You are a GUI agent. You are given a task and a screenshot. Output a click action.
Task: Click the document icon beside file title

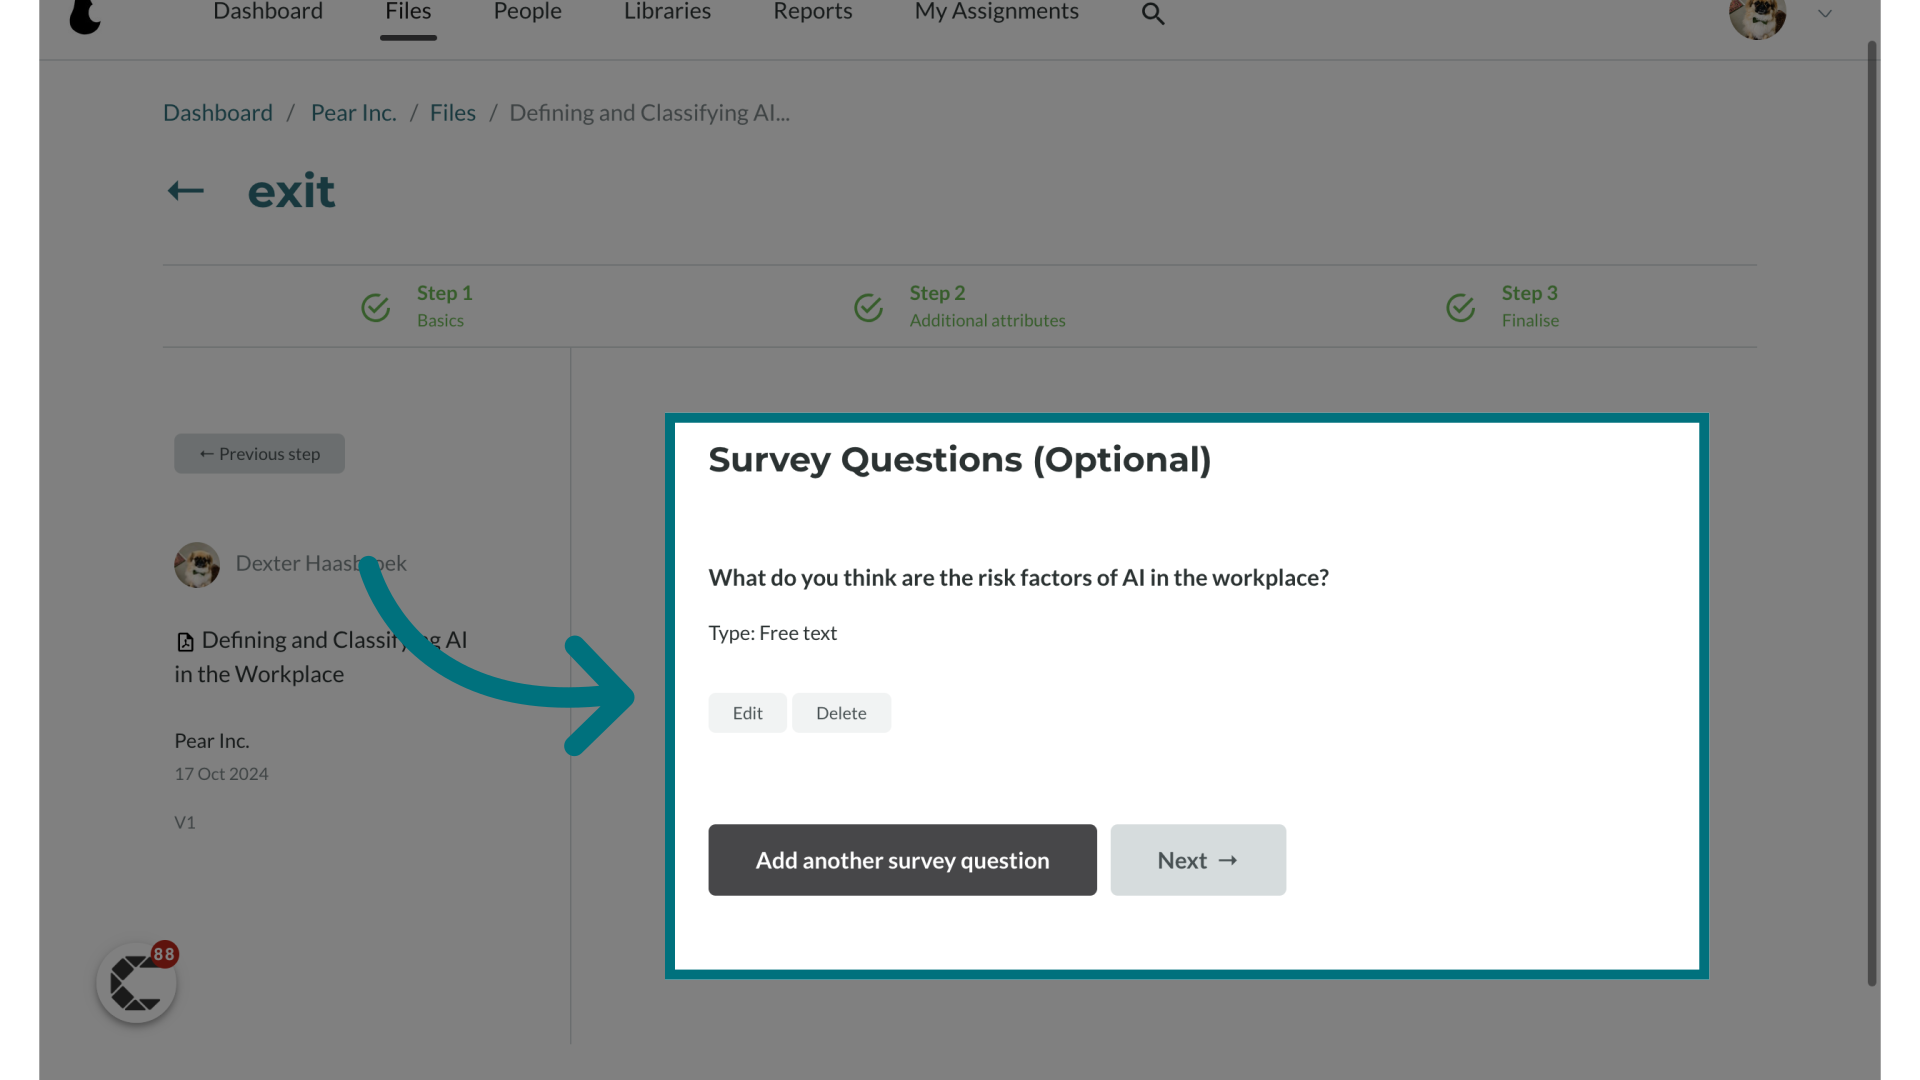click(x=185, y=642)
